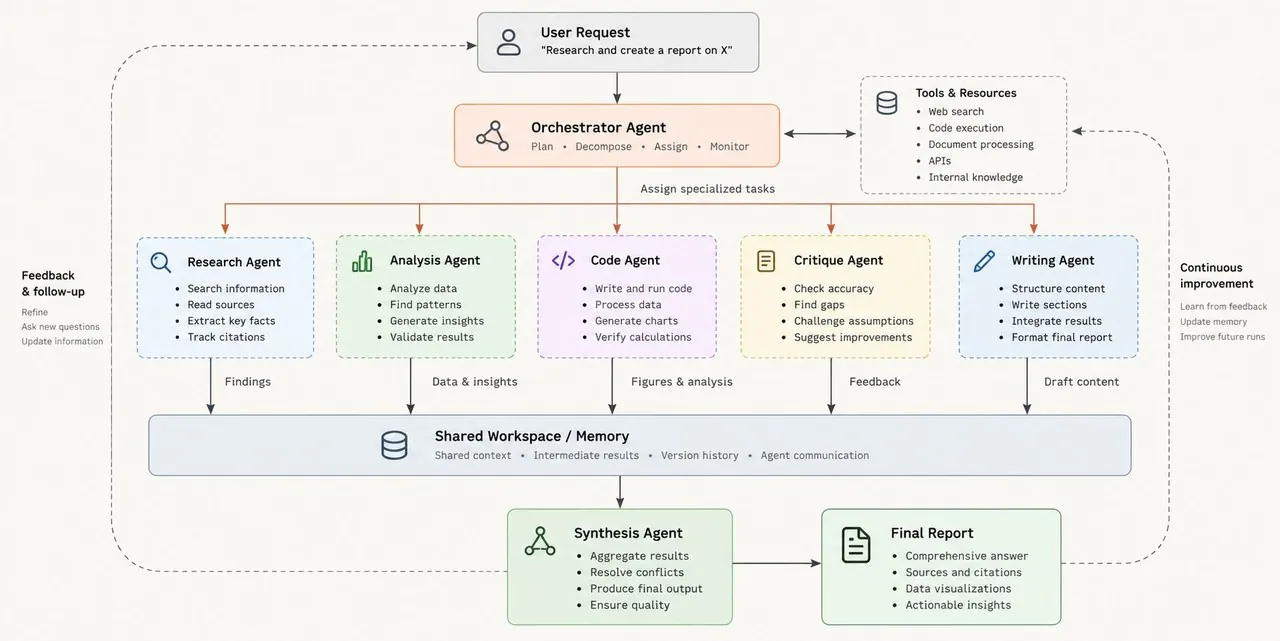Viewport: 1280px width, 641px height.
Task: Click the Shared Workspace / Memory heading
Action: pos(532,436)
